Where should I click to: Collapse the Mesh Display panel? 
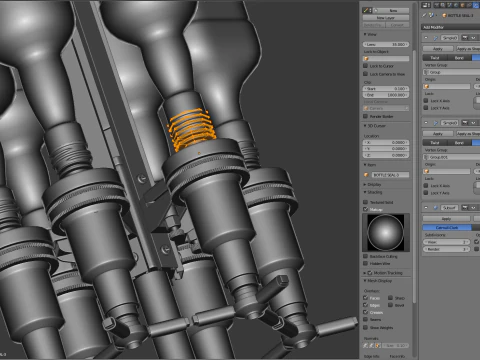378,281
